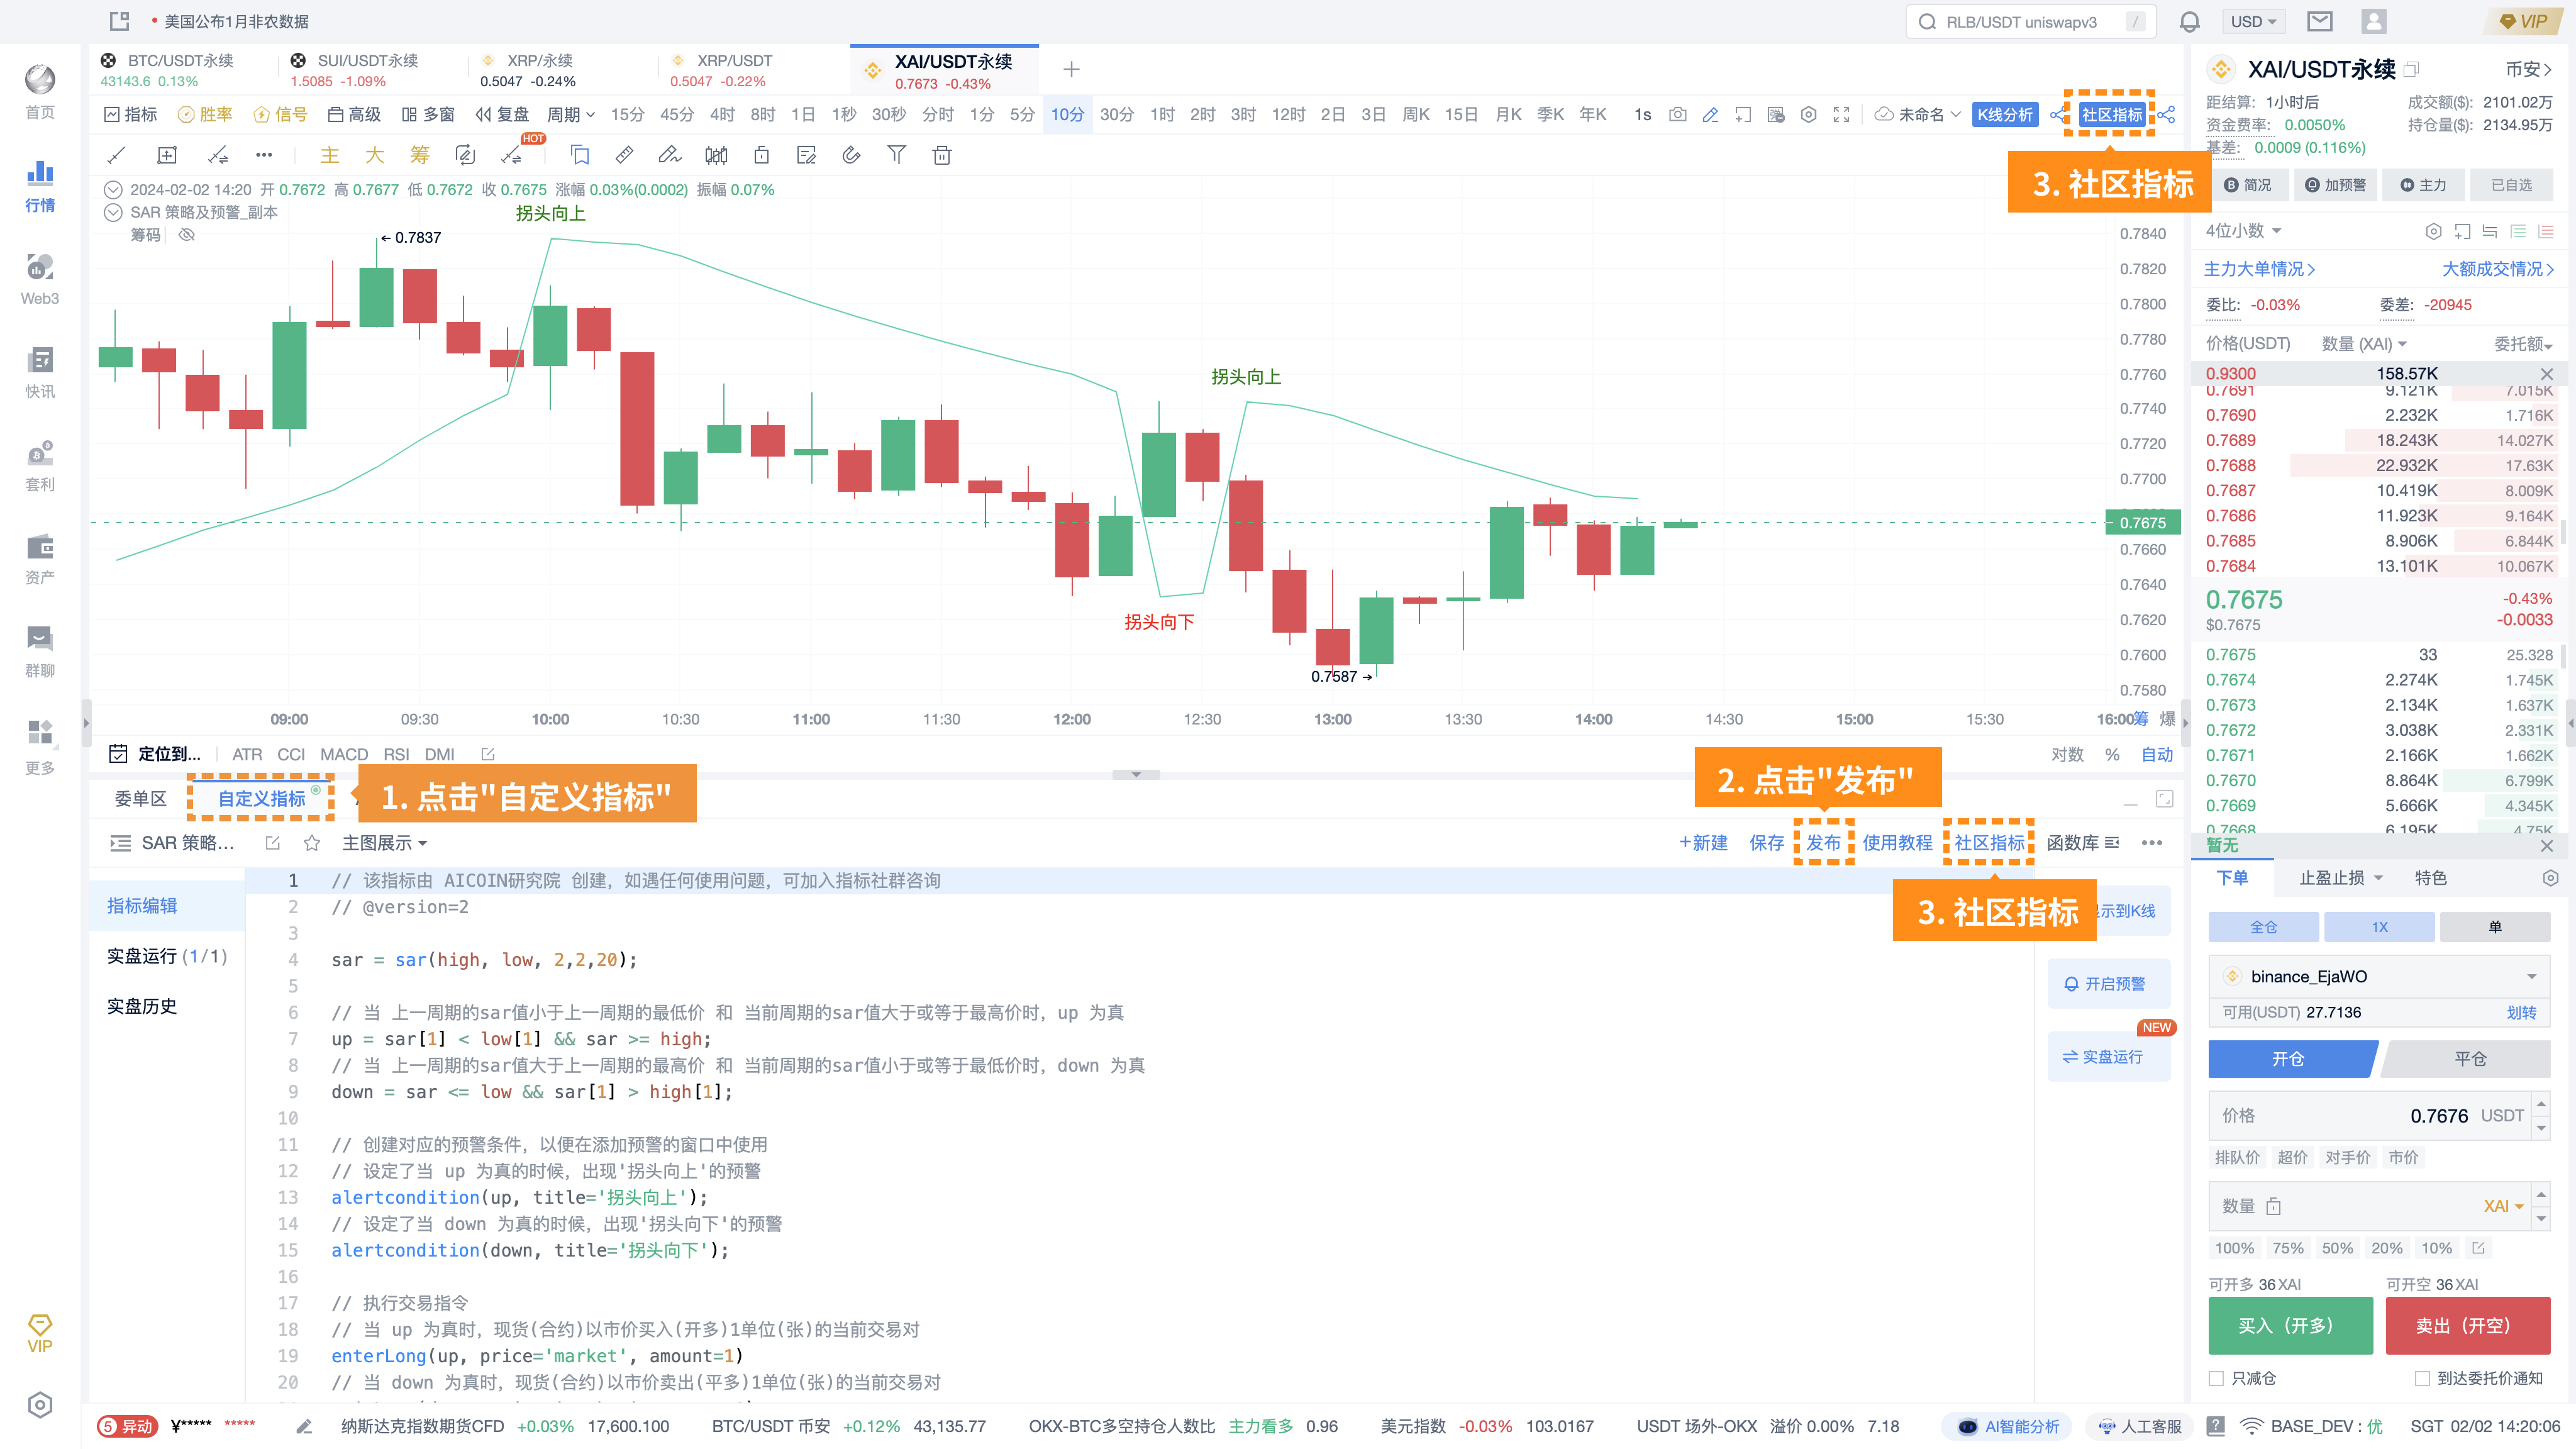Open the XAI quantity unit dropdown
Screen dimensions: 2576x1449
pos(2503,1206)
